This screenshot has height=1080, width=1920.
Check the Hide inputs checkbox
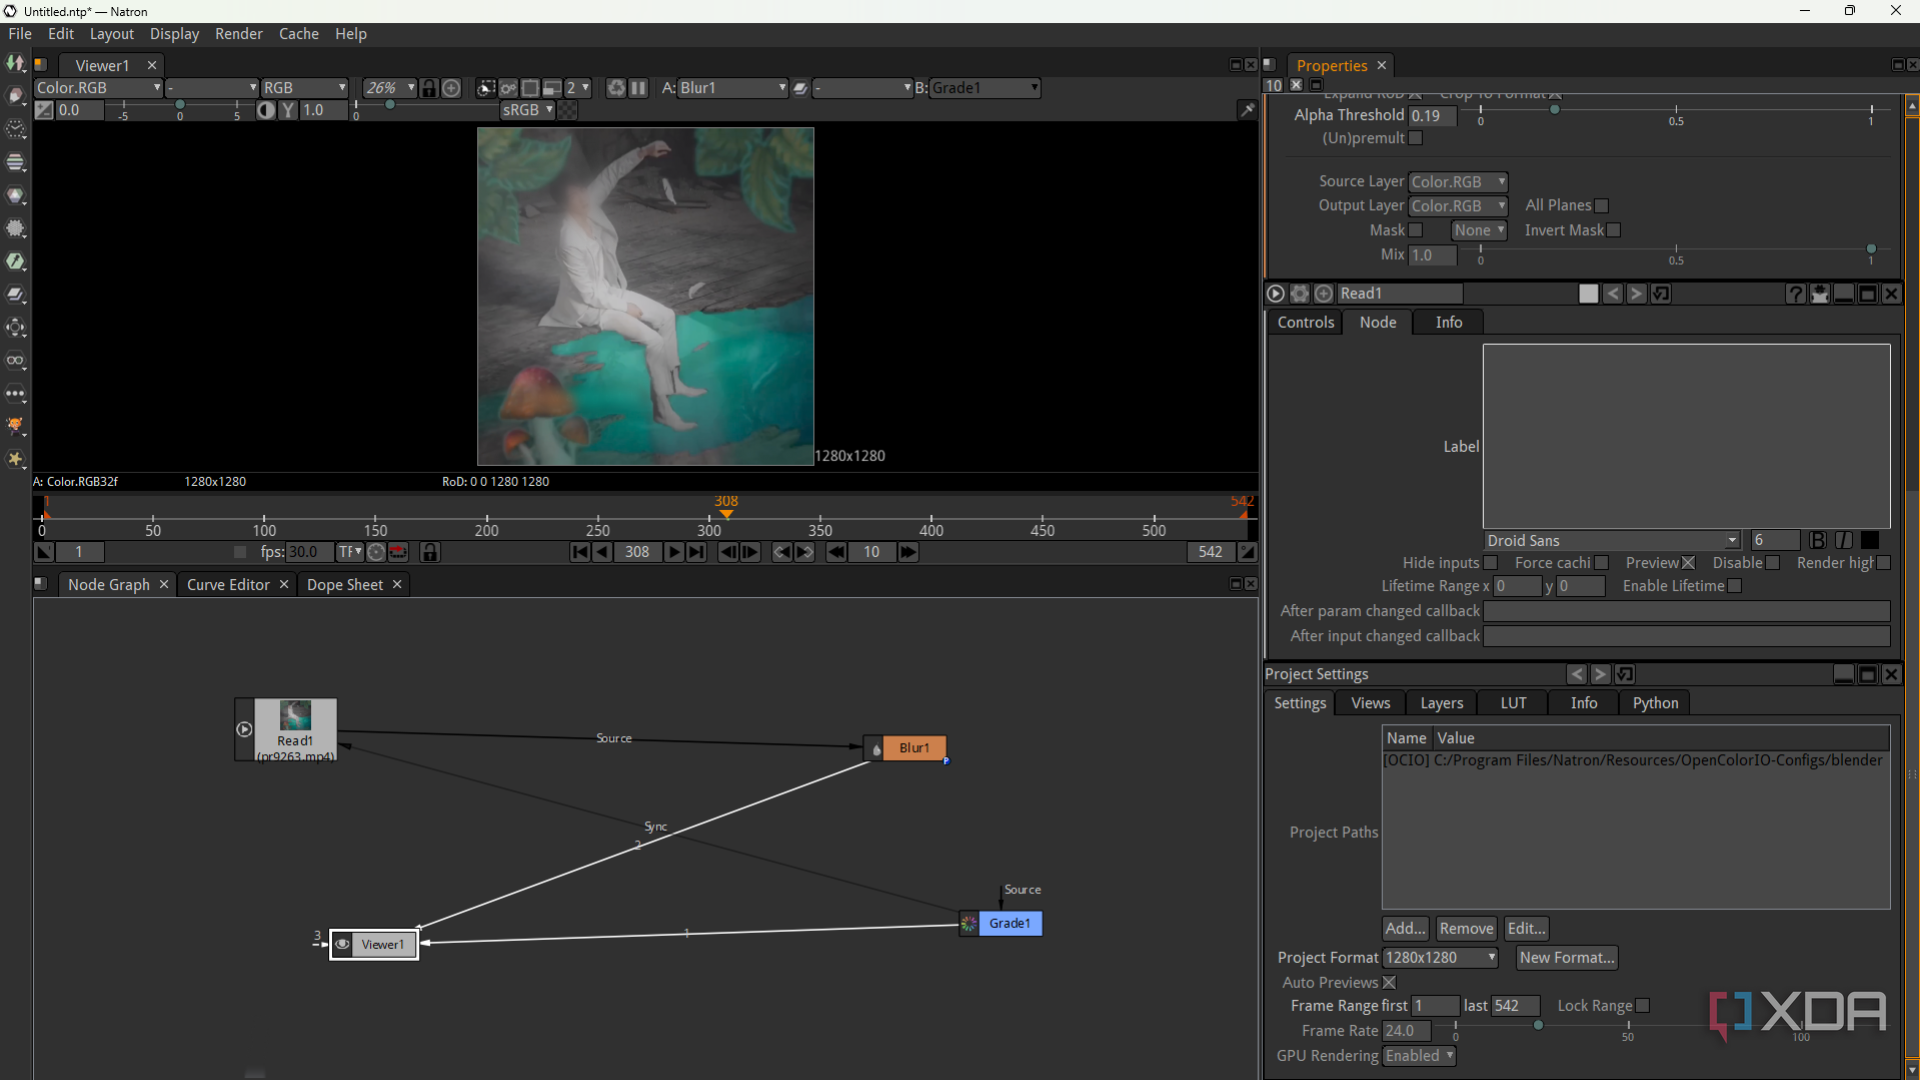[x=1491, y=563]
